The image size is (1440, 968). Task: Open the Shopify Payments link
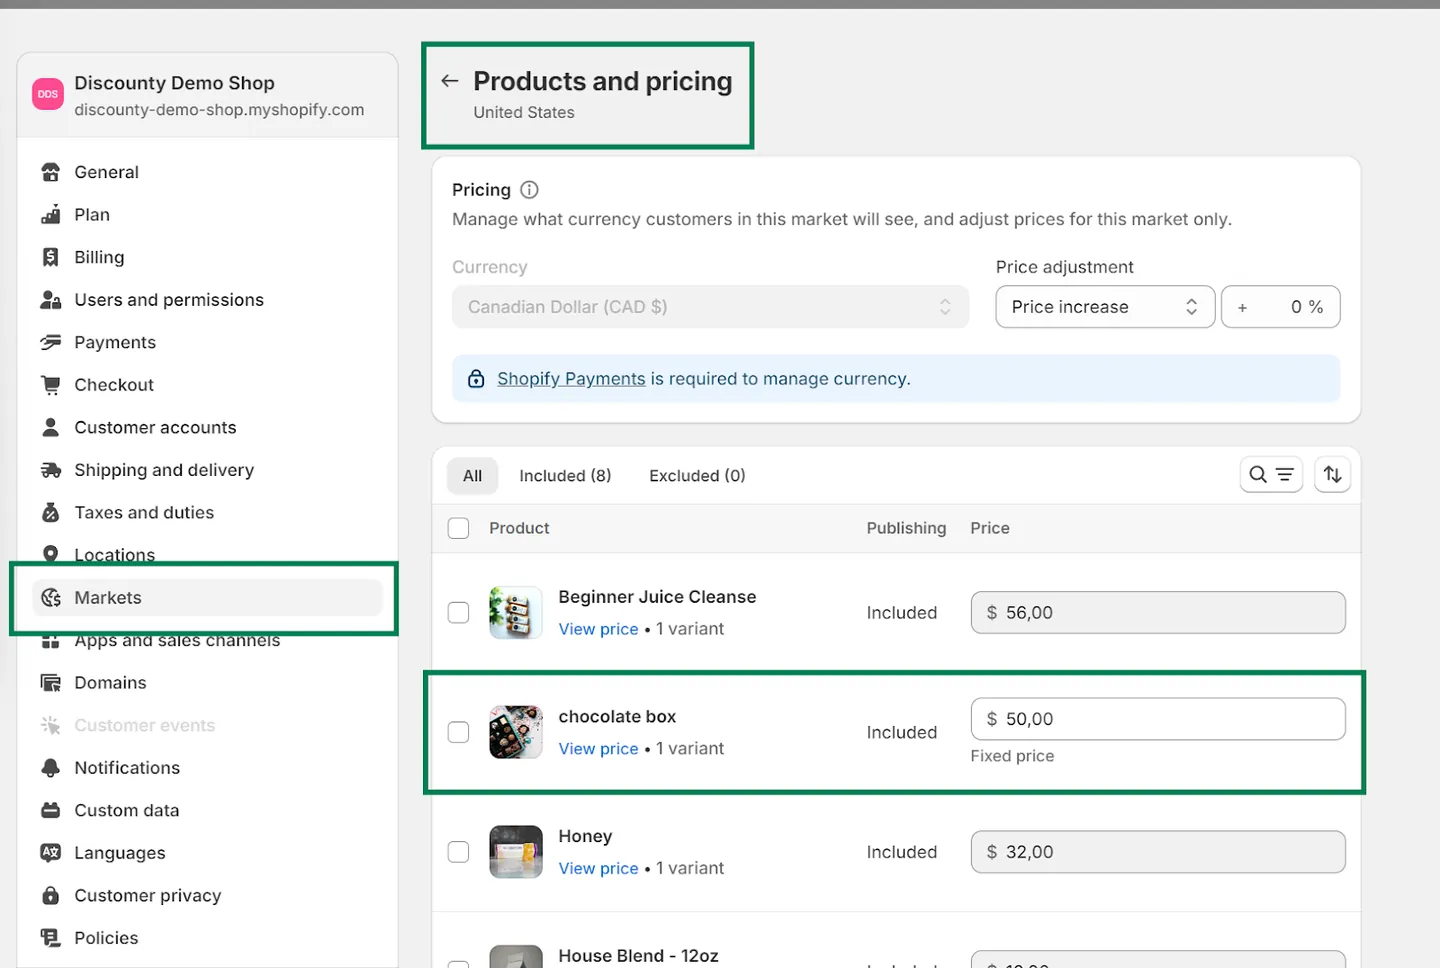pos(571,379)
